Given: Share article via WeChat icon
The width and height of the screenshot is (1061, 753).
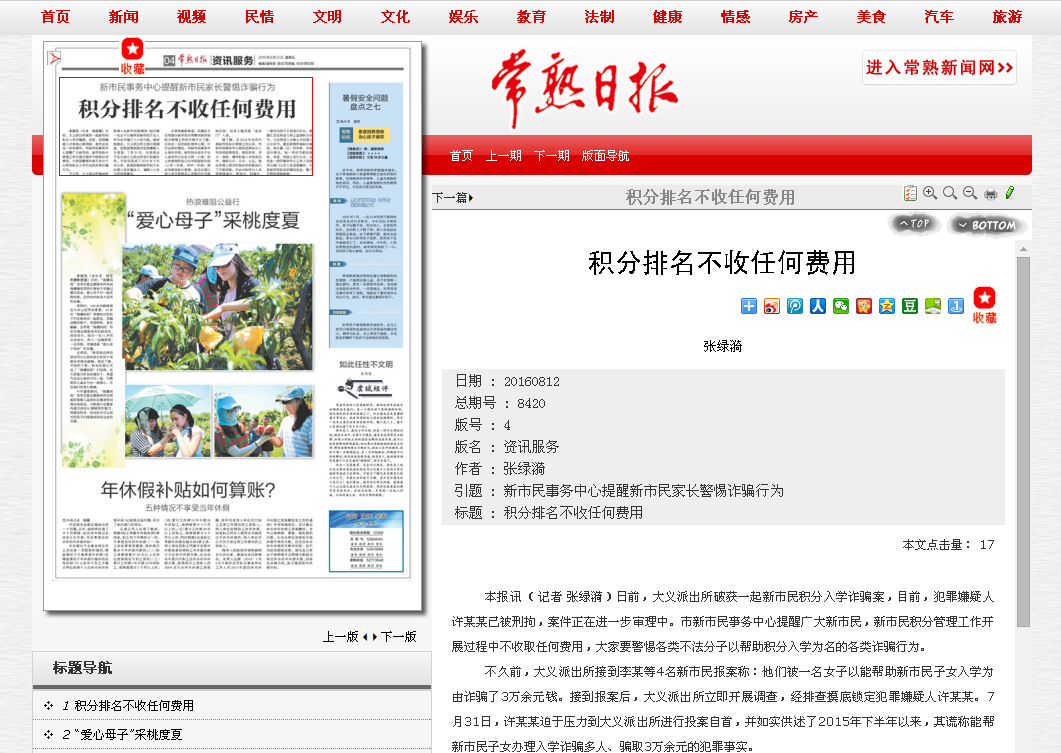Looking at the screenshot, I should pyautogui.click(x=841, y=306).
